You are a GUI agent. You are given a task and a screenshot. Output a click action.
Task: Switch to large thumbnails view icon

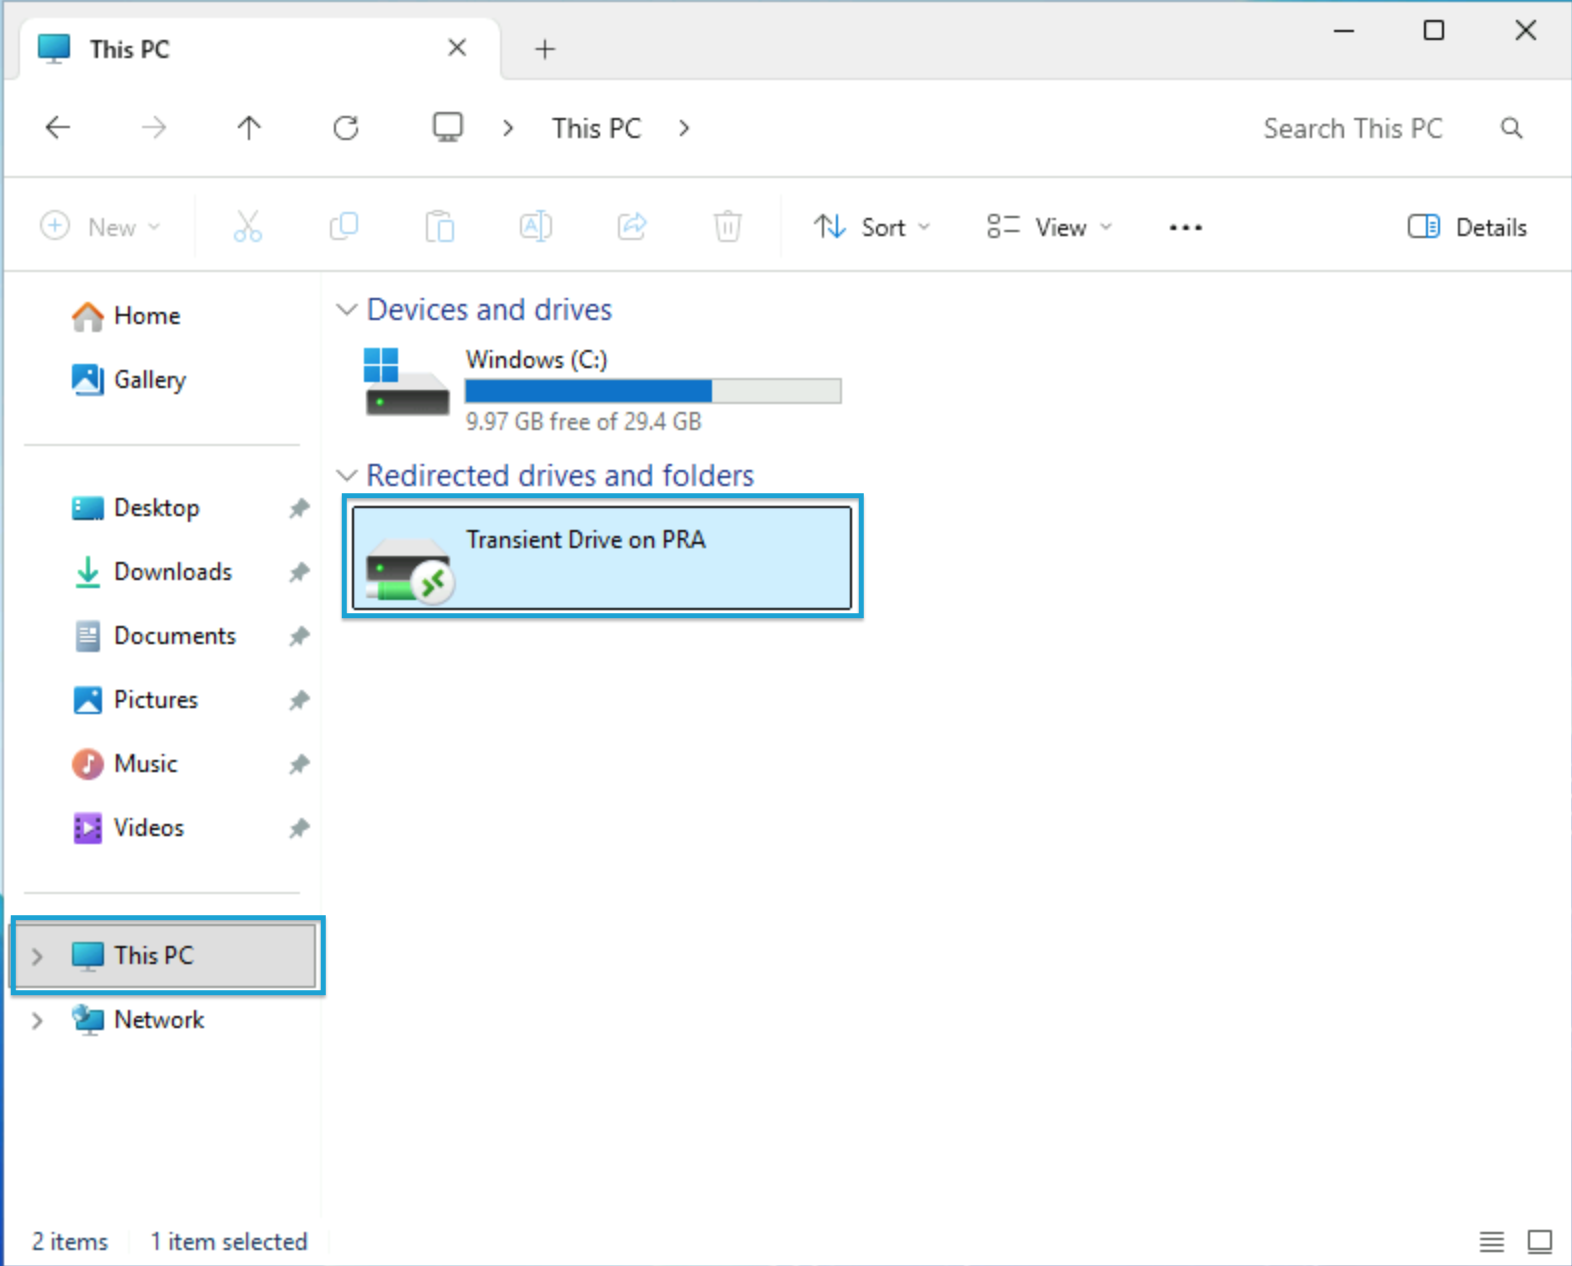click(1539, 1242)
